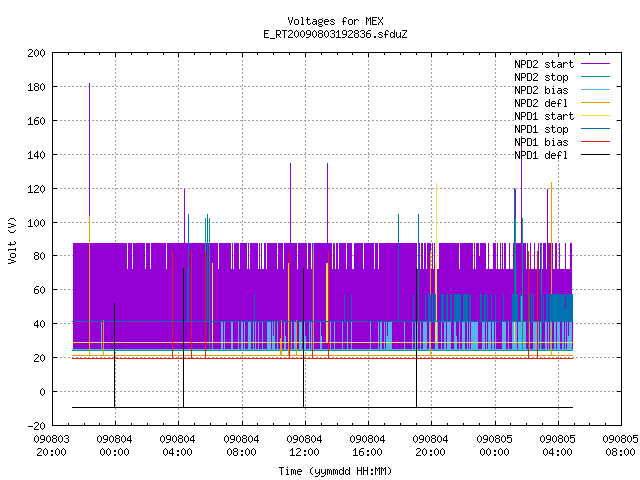Click the NPD2 stop green legend line
Screen dimensions: 640x480
coord(596,77)
